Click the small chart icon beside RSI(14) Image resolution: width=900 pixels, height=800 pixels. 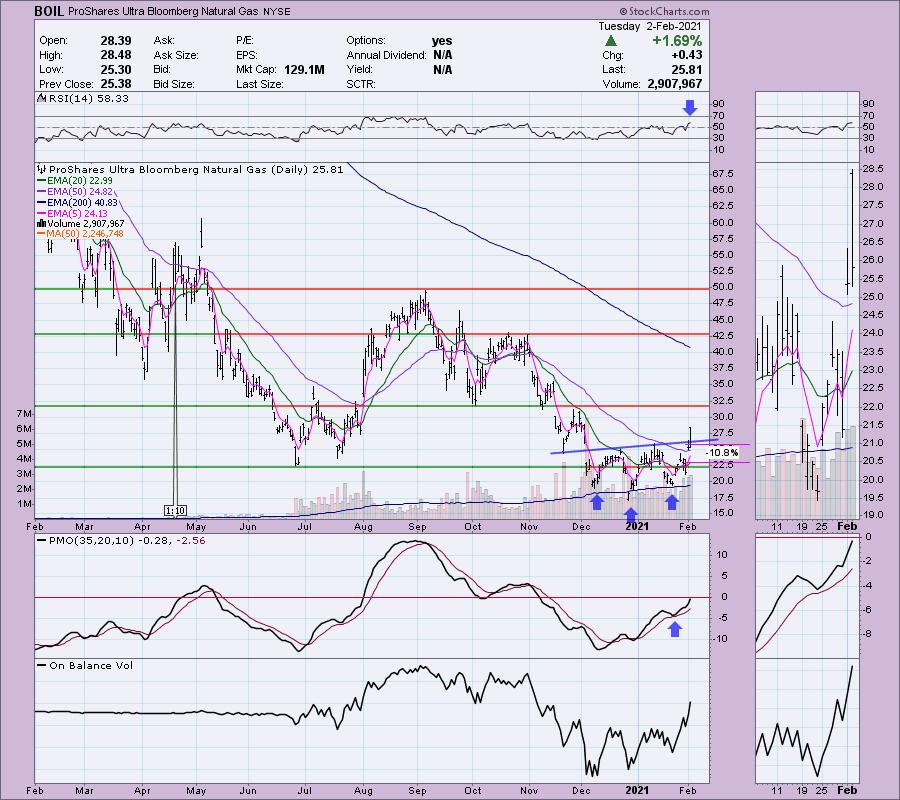[41, 98]
